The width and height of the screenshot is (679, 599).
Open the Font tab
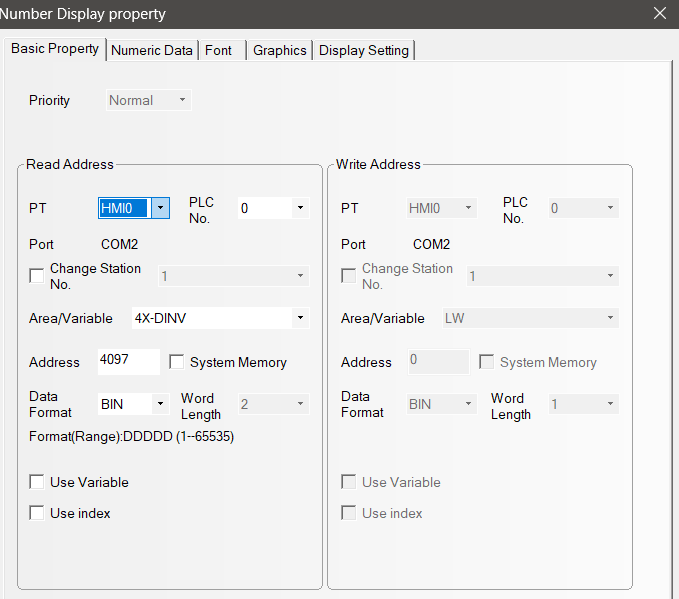coord(218,50)
